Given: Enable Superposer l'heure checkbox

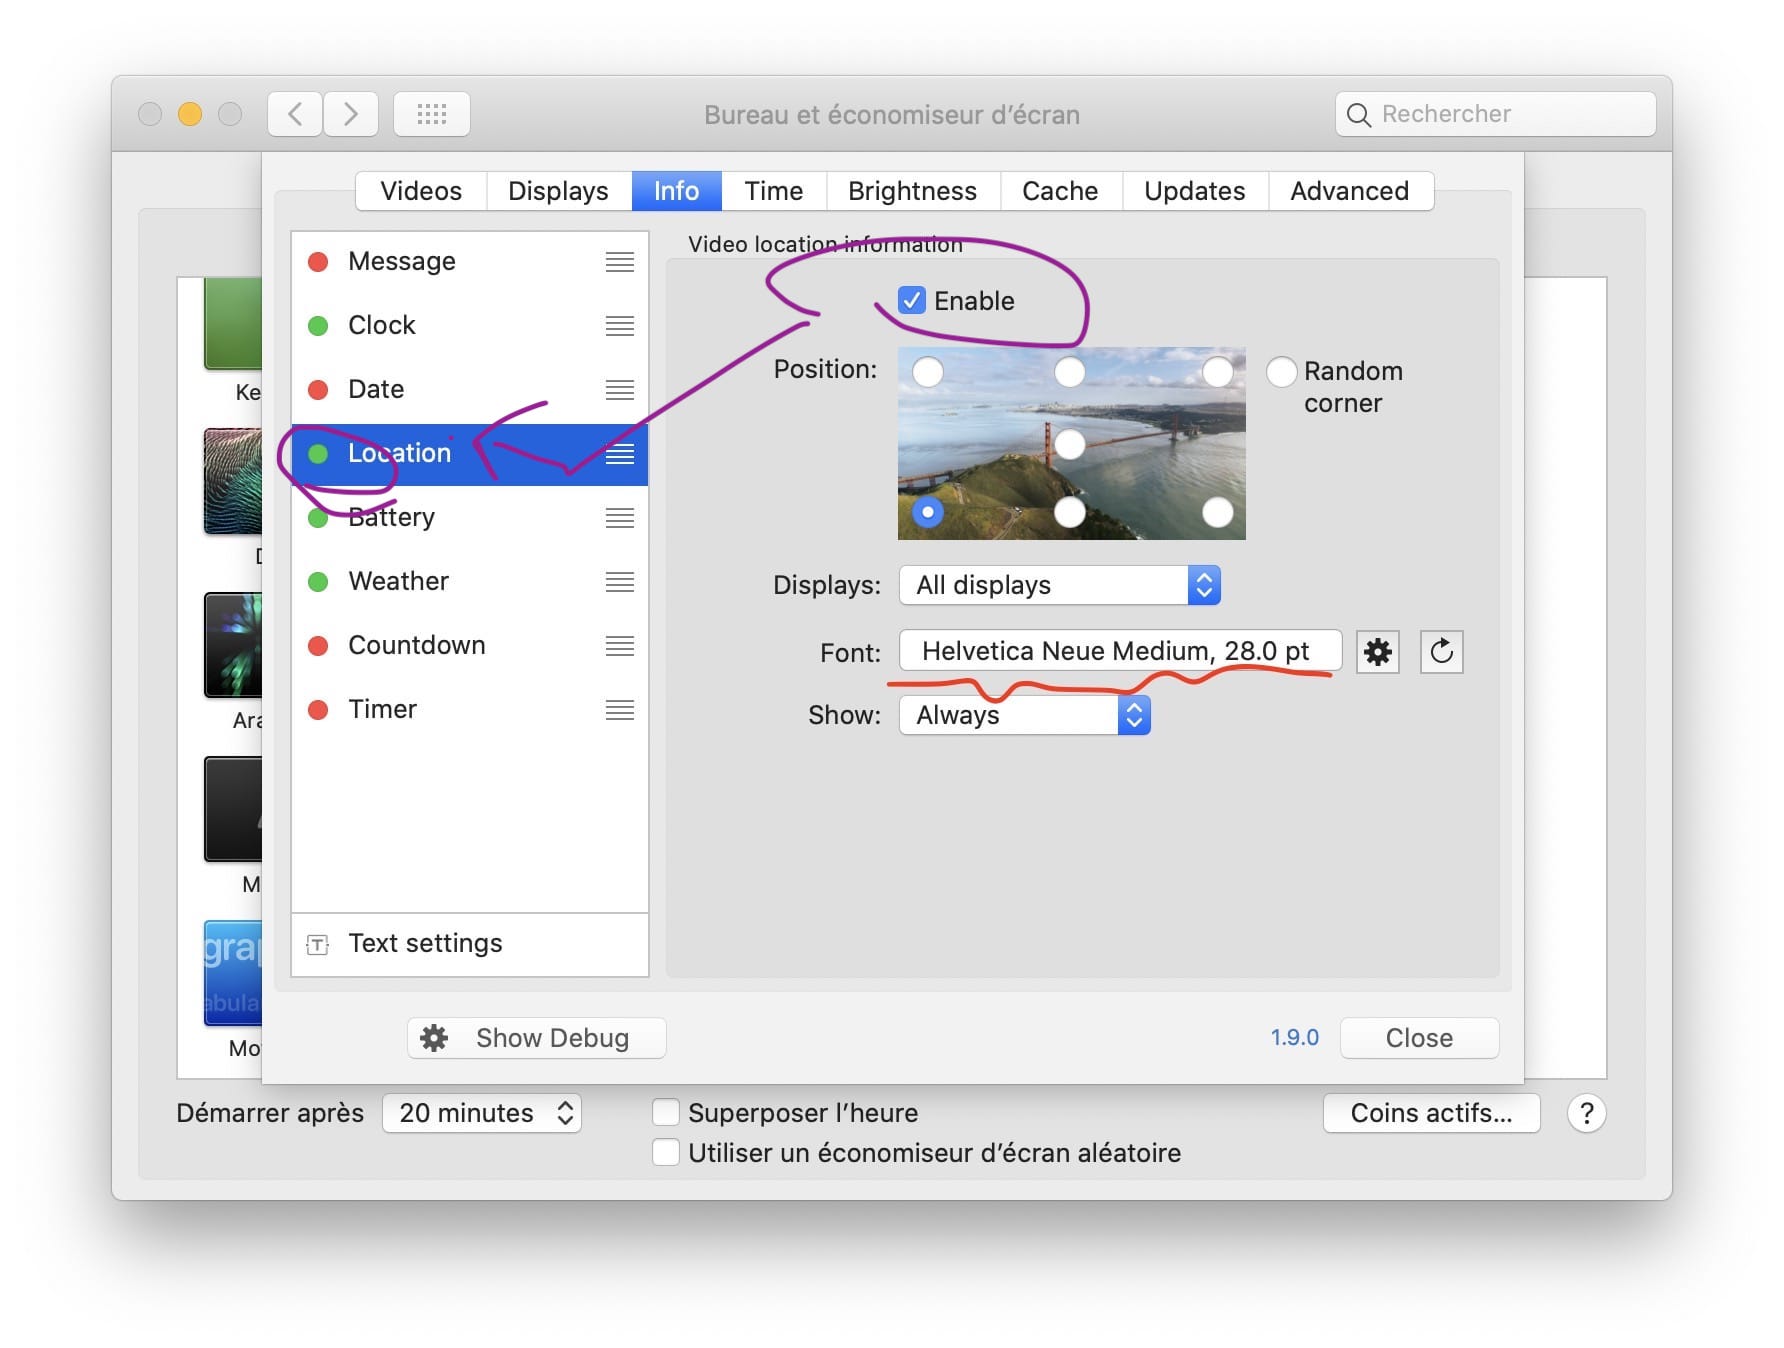Looking at the screenshot, I should tap(666, 1113).
